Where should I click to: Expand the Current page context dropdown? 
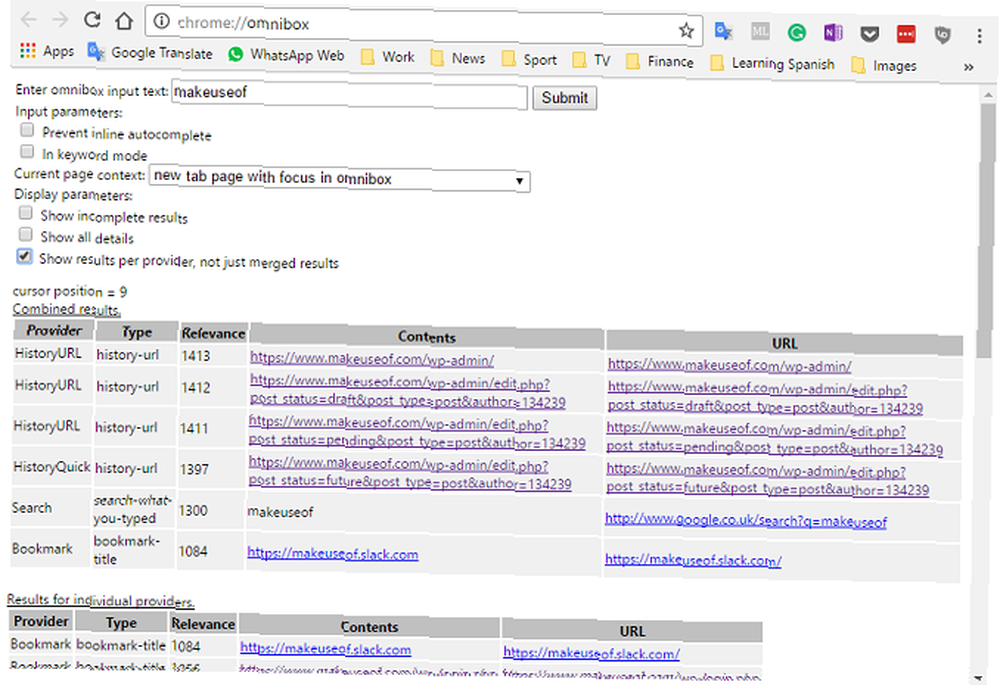pyautogui.click(x=339, y=179)
